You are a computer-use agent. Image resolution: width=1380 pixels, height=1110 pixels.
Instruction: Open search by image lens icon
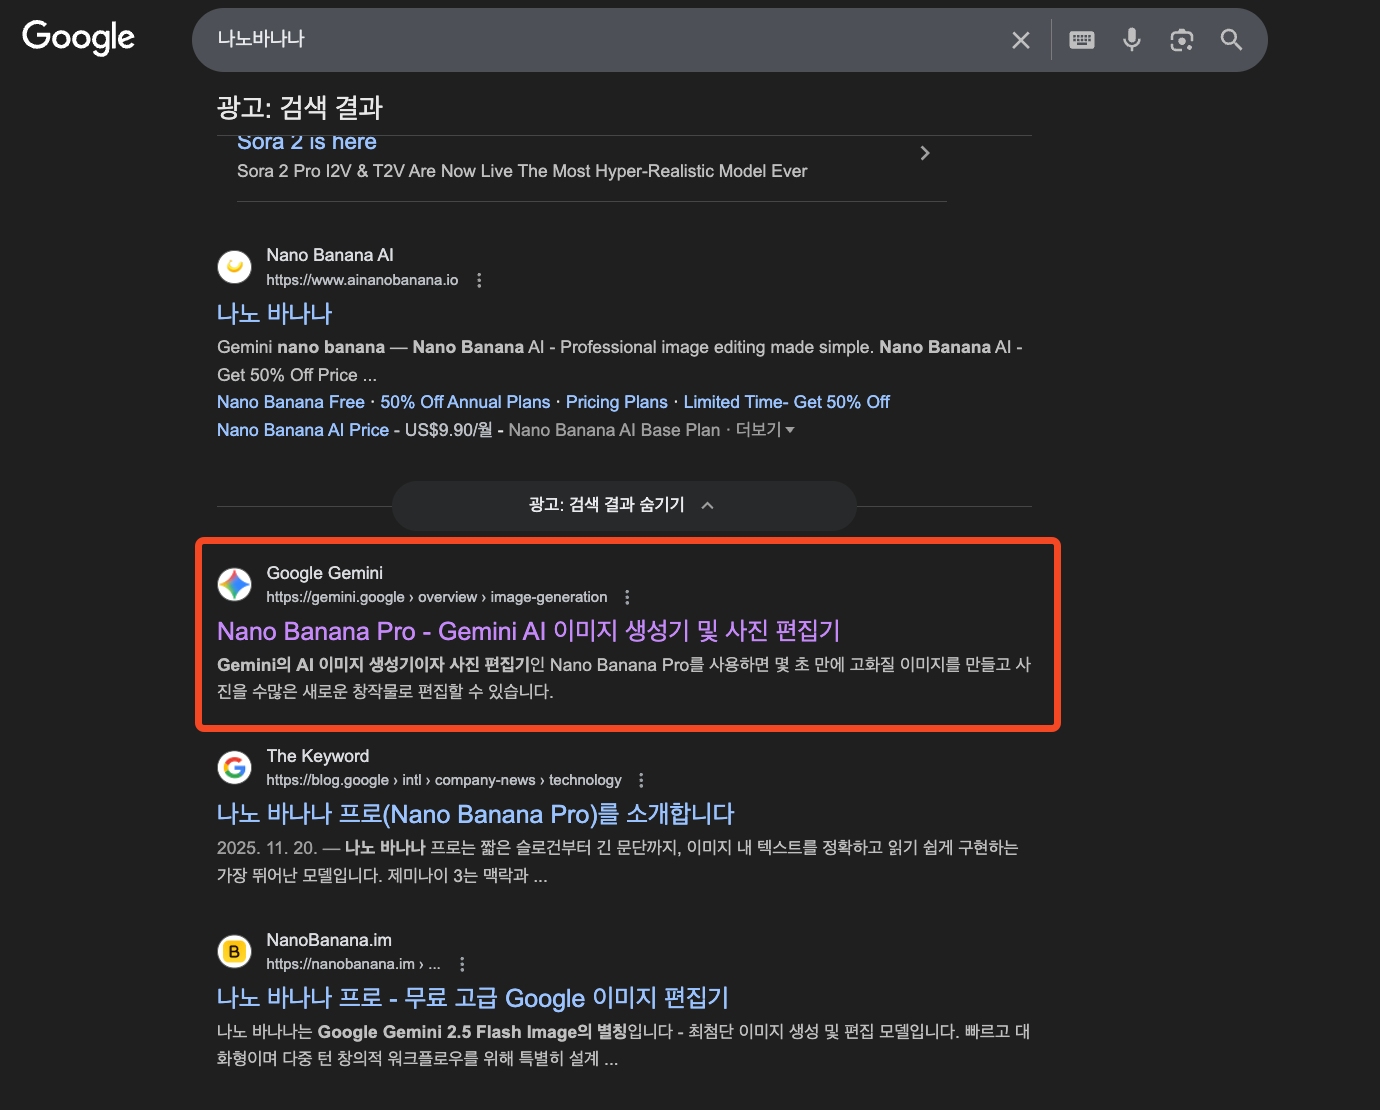click(1181, 40)
